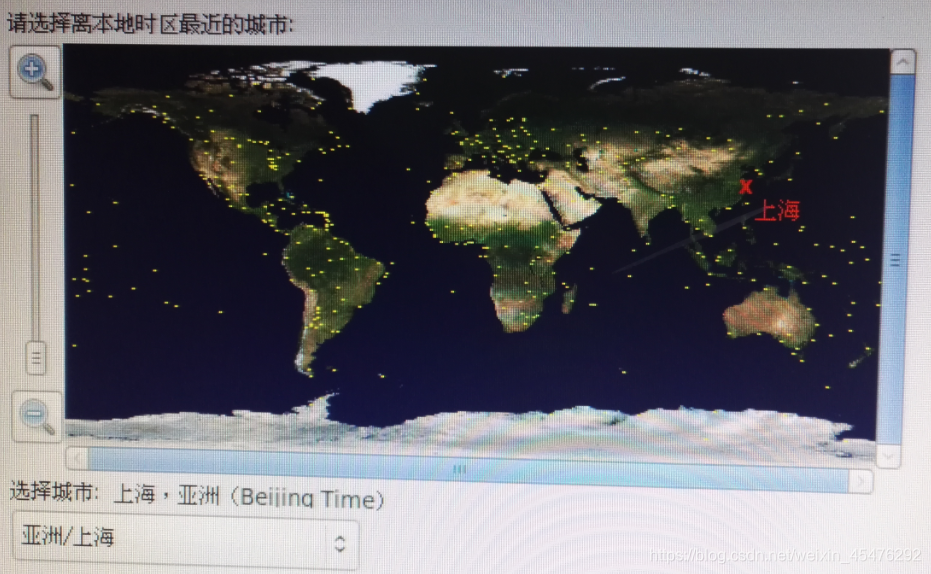Image resolution: width=931 pixels, height=574 pixels.
Task: Click the 请选择离本地时区最近的城市 heading
Action: (x=150, y=24)
